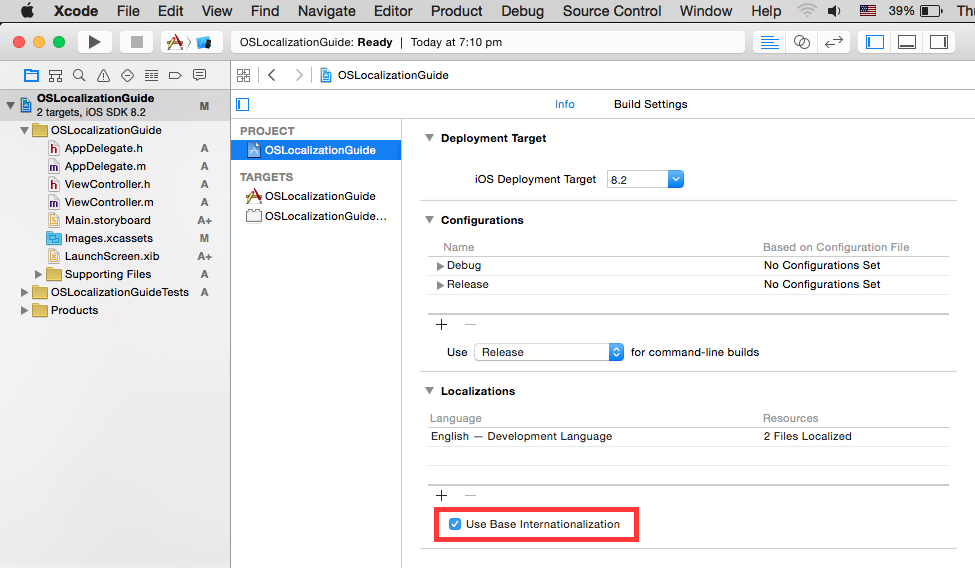
Task: Collapse the root OSLocalizationGuide project
Action: (x=11, y=105)
